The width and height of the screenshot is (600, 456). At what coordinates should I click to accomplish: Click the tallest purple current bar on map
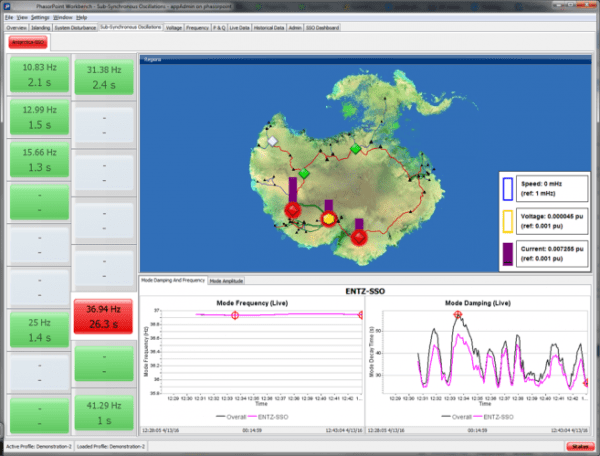pos(293,189)
